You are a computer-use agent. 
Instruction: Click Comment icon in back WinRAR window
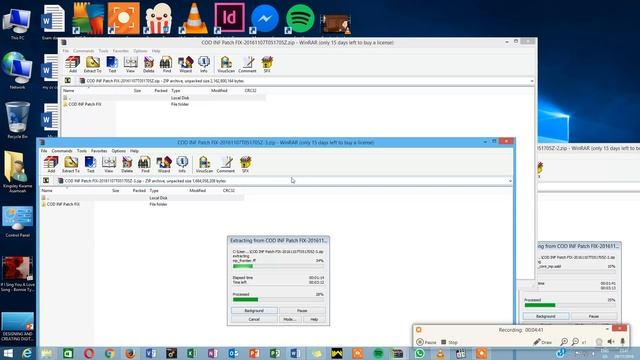coord(247,64)
